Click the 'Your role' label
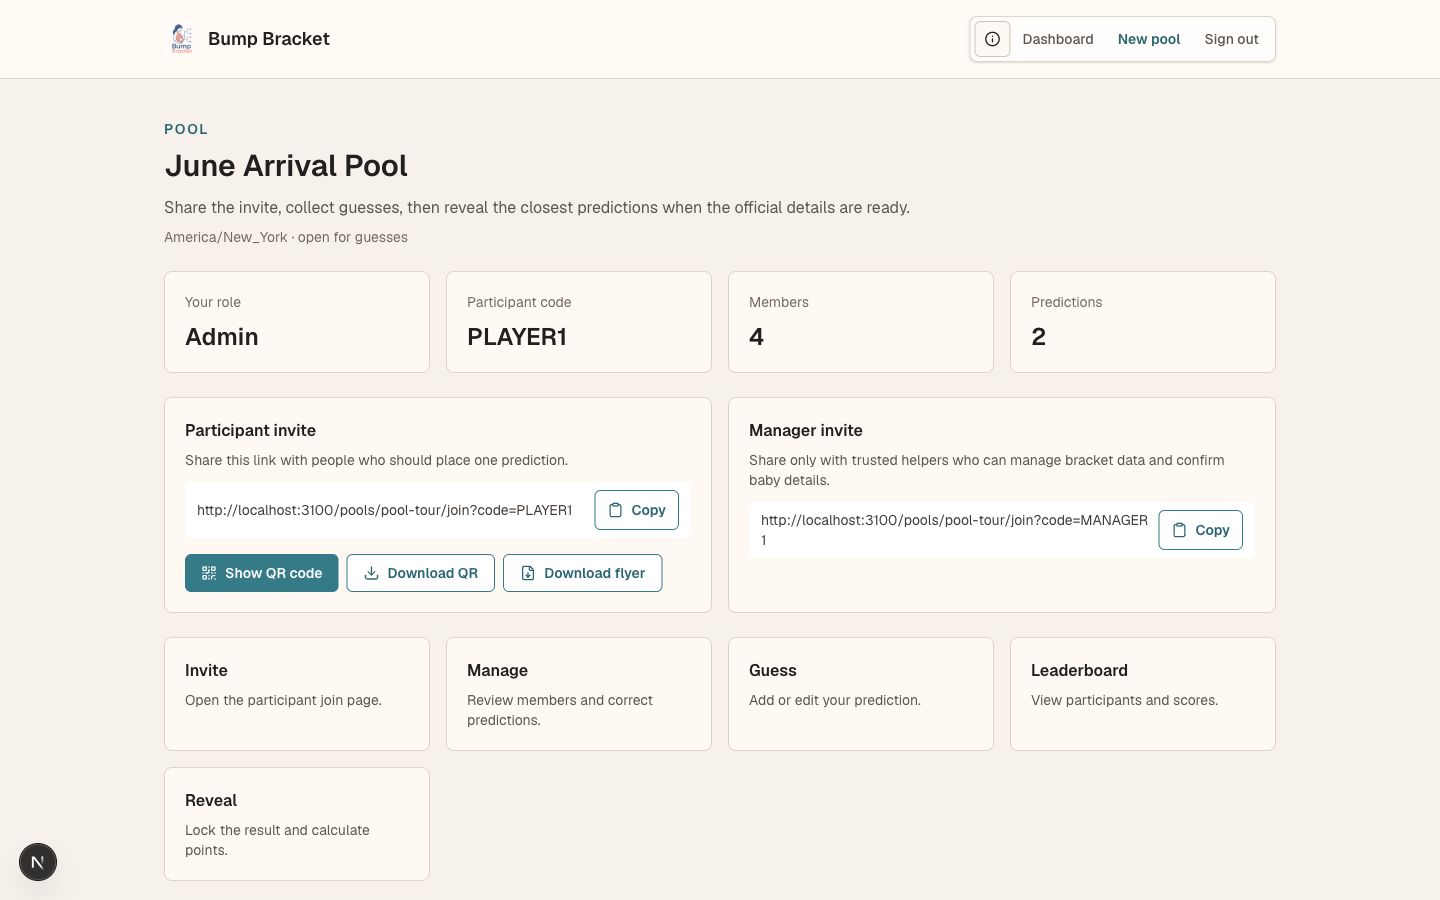This screenshot has width=1440, height=900. click(x=213, y=302)
